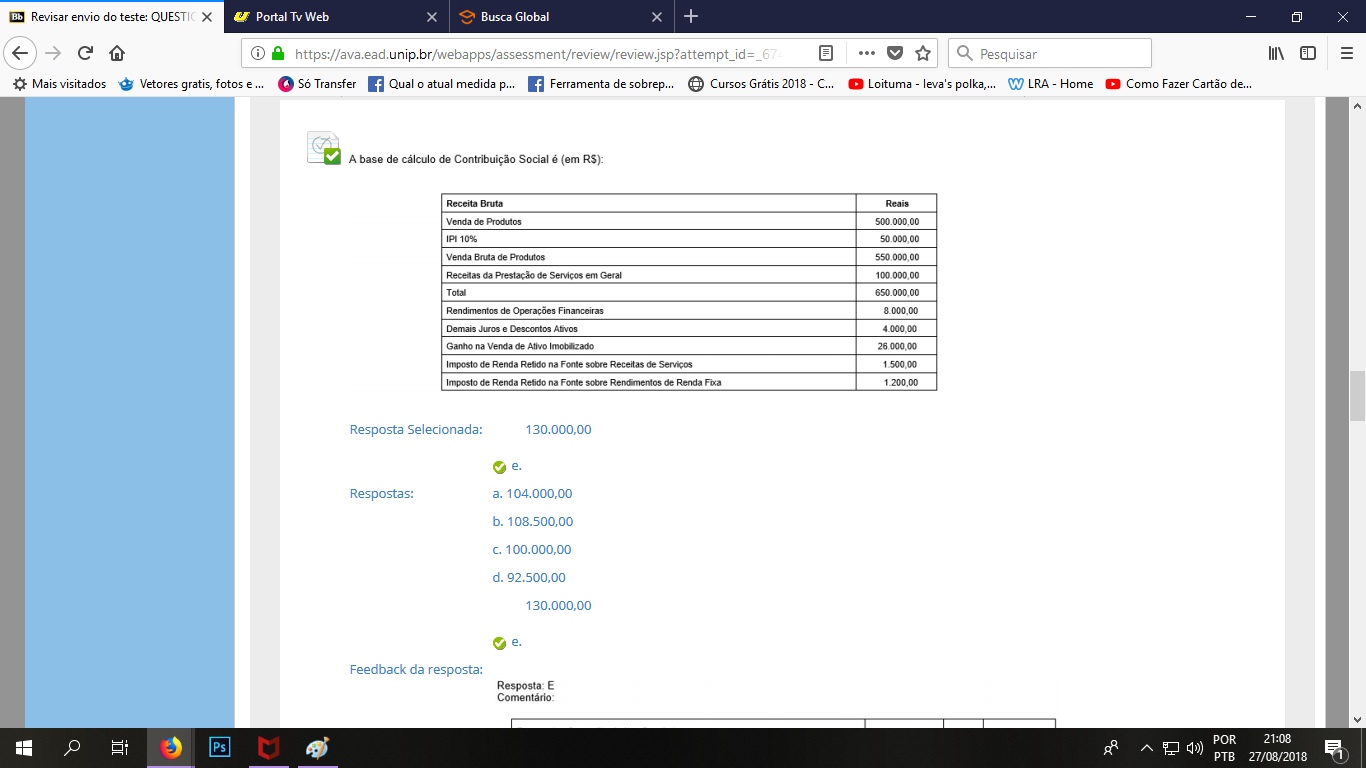Open the Firefox hamburger menu
The height and width of the screenshot is (768, 1366).
1345,53
